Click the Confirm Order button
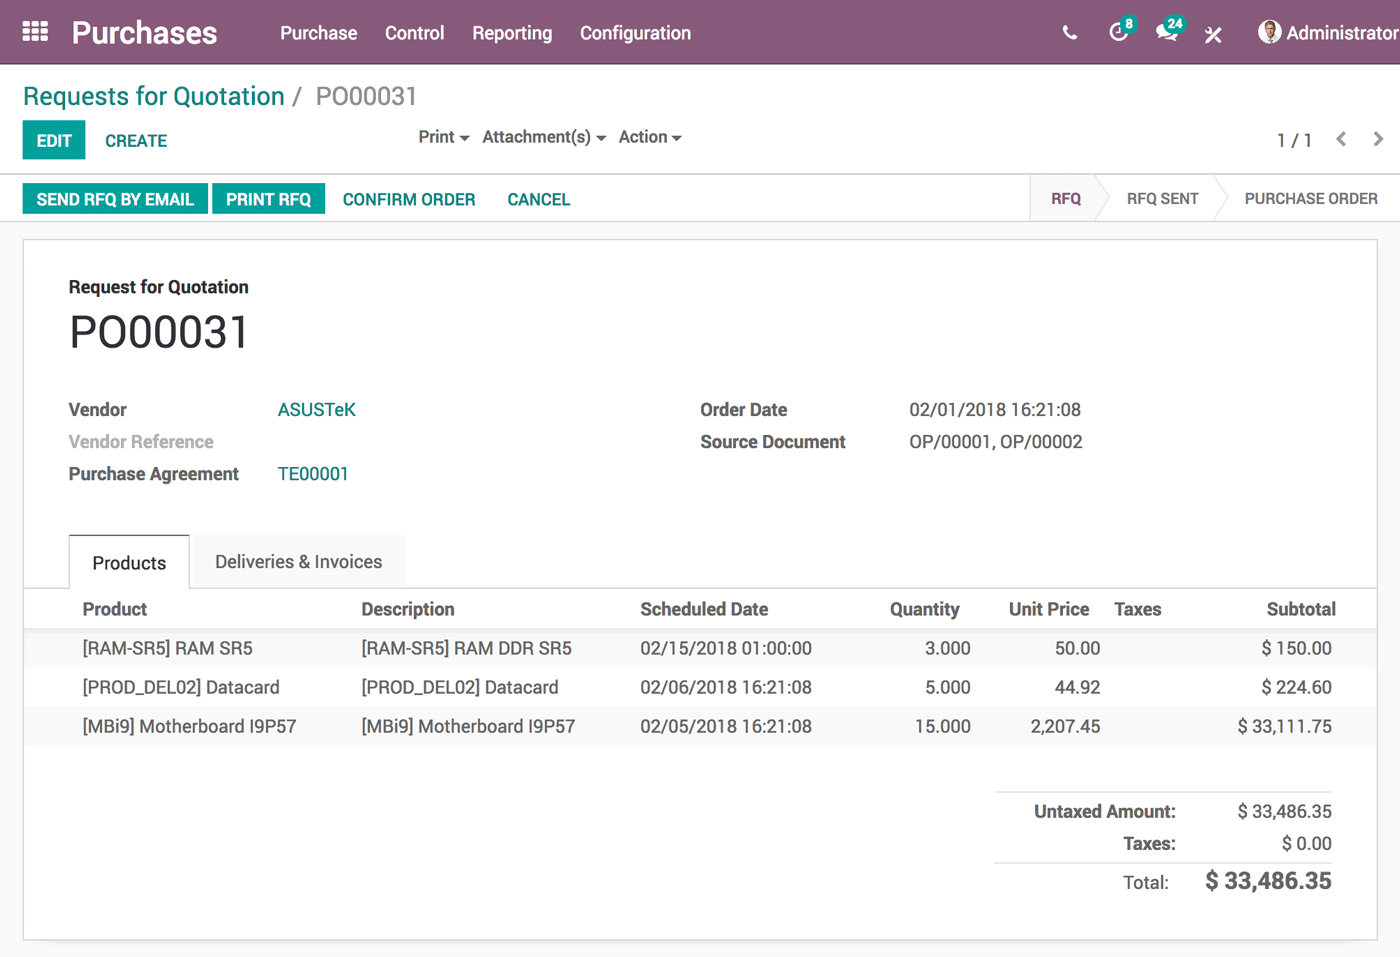Screen dimensions: 1400x957 pos(408,199)
